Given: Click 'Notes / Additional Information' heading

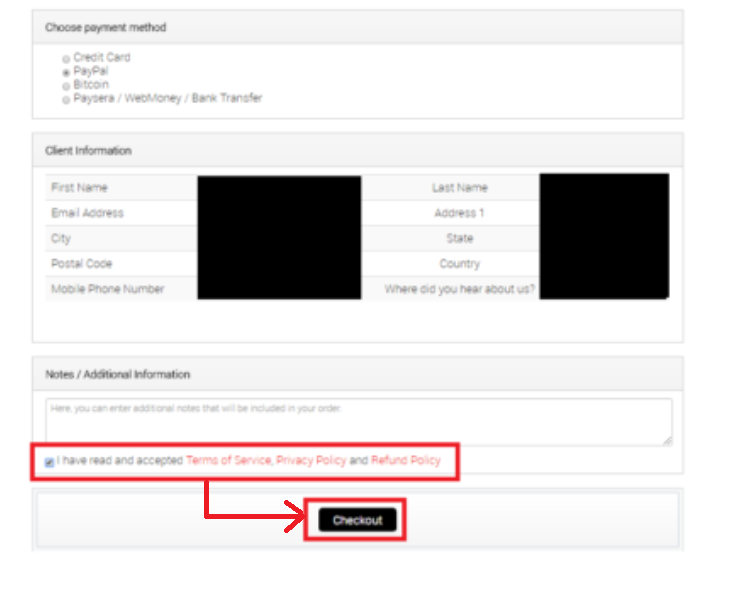Looking at the screenshot, I should click(118, 375).
